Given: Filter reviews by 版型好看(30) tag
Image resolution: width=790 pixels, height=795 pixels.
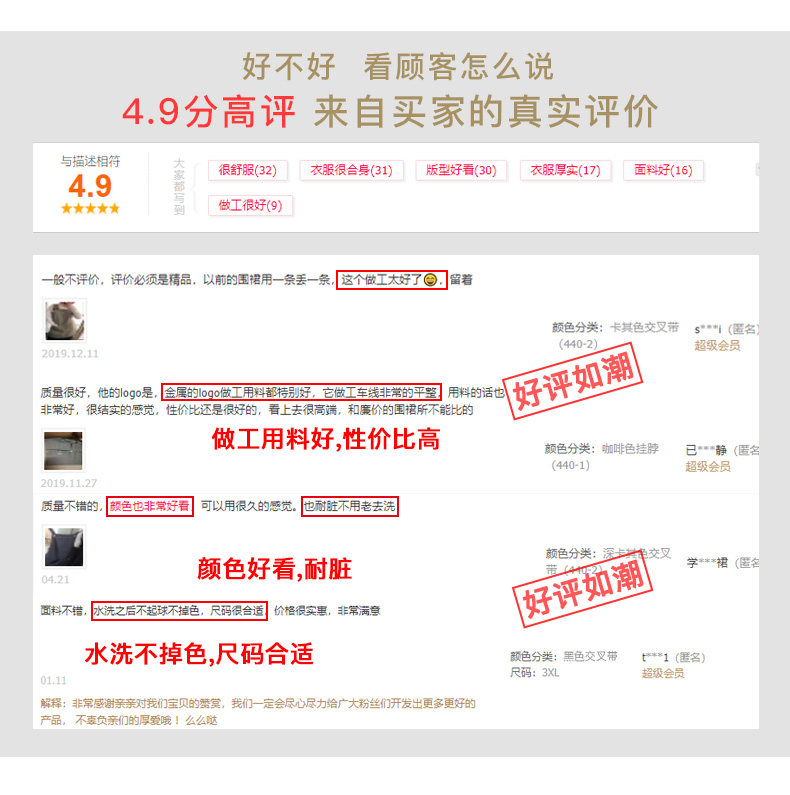Looking at the screenshot, I should tap(461, 170).
